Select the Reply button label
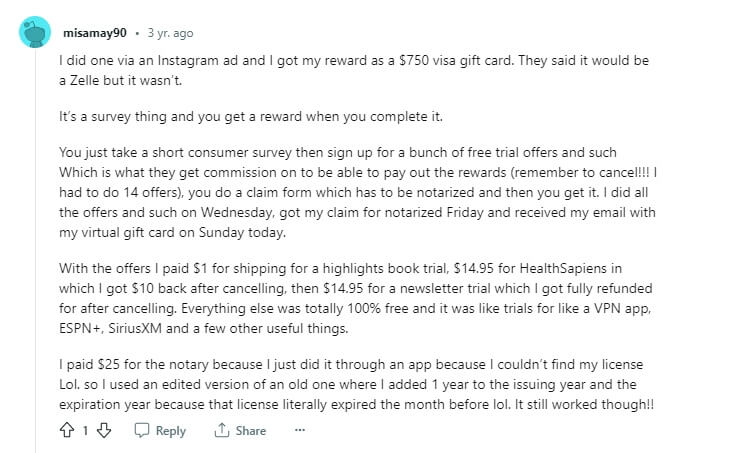The height and width of the screenshot is (453, 741). pos(171,431)
